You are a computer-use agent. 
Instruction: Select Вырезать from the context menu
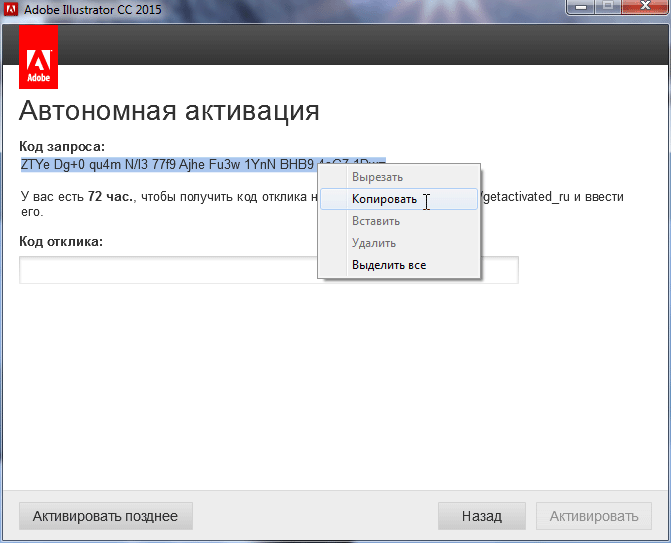tap(399, 177)
